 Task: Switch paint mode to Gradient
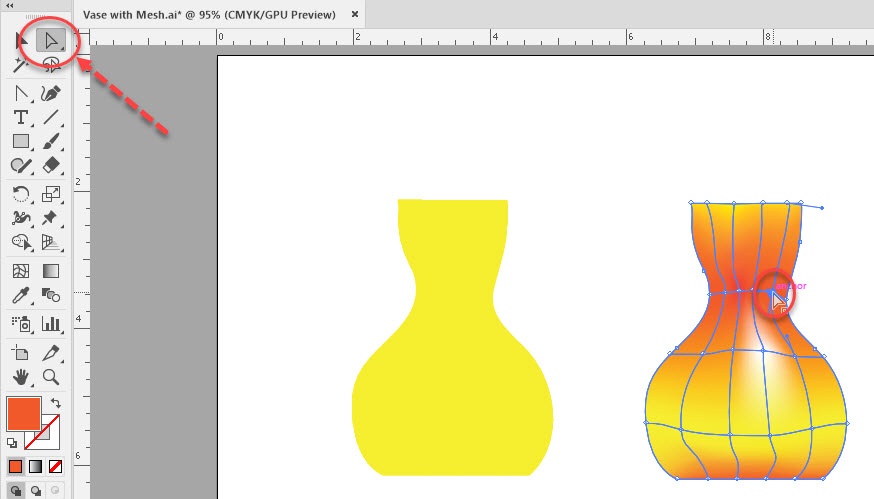[x=35, y=466]
